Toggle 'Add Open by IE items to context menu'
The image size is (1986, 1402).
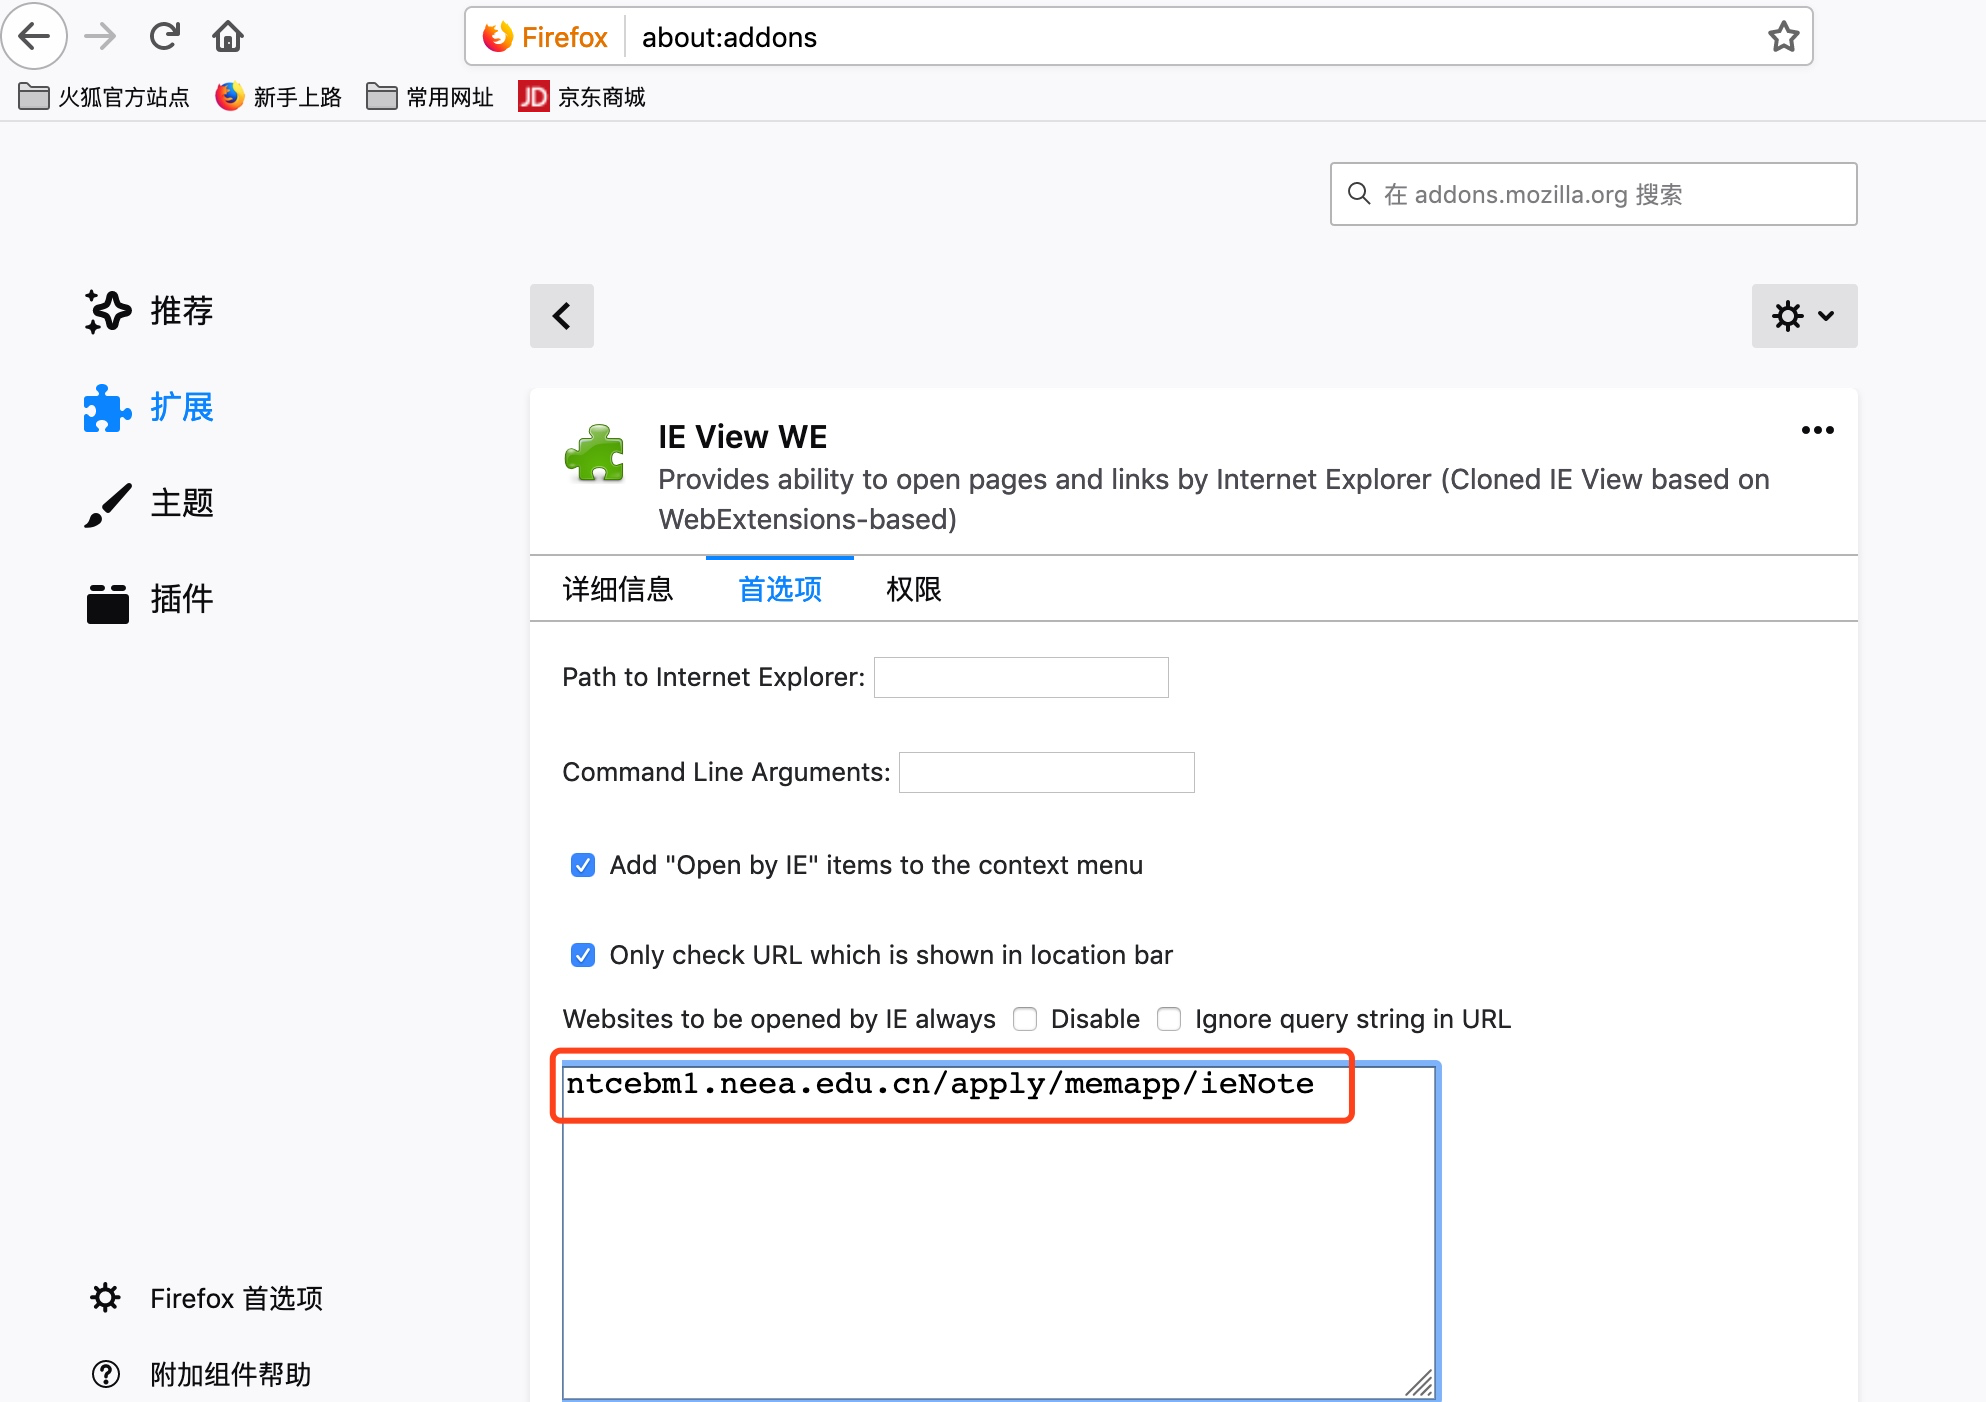[x=583, y=865]
